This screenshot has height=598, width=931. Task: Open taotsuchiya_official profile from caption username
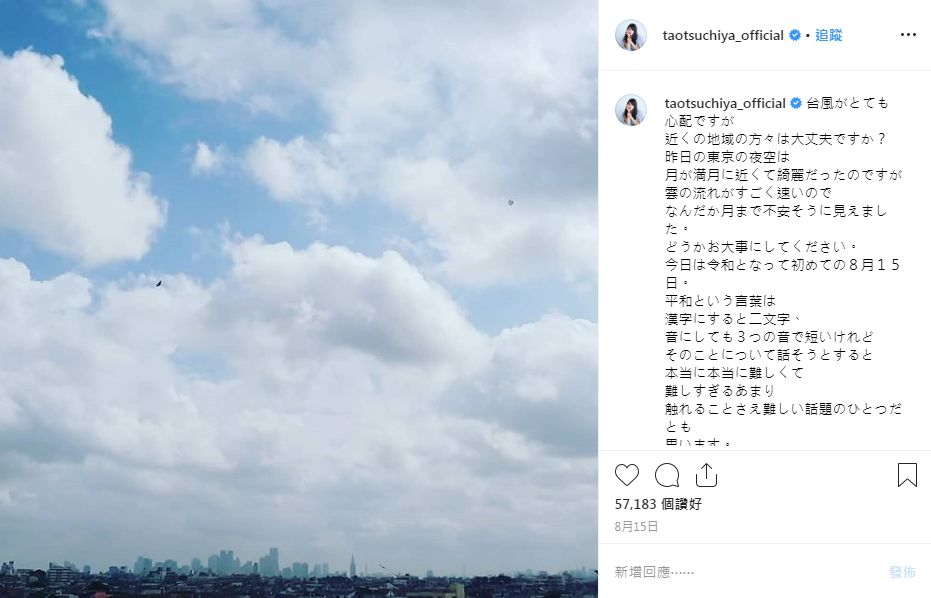[725, 103]
